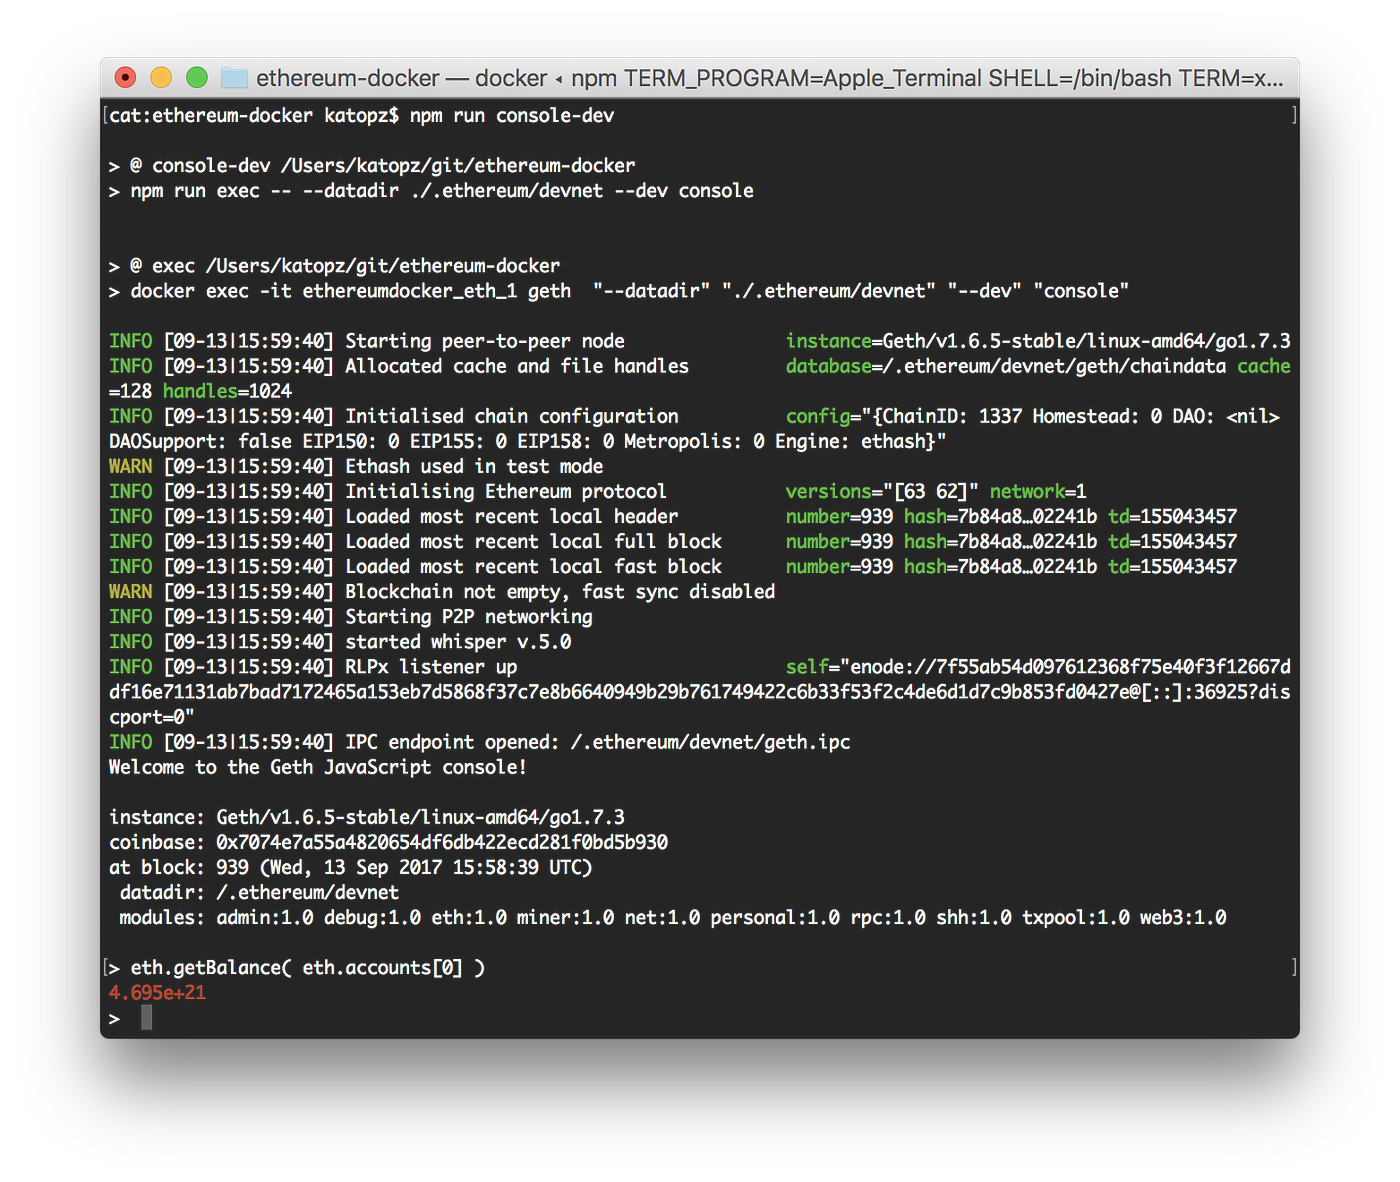The height and width of the screenshot is (1182, 1400).
Task: Click 'started whisper v.5.0' log message
Action: tap(458, 642)
